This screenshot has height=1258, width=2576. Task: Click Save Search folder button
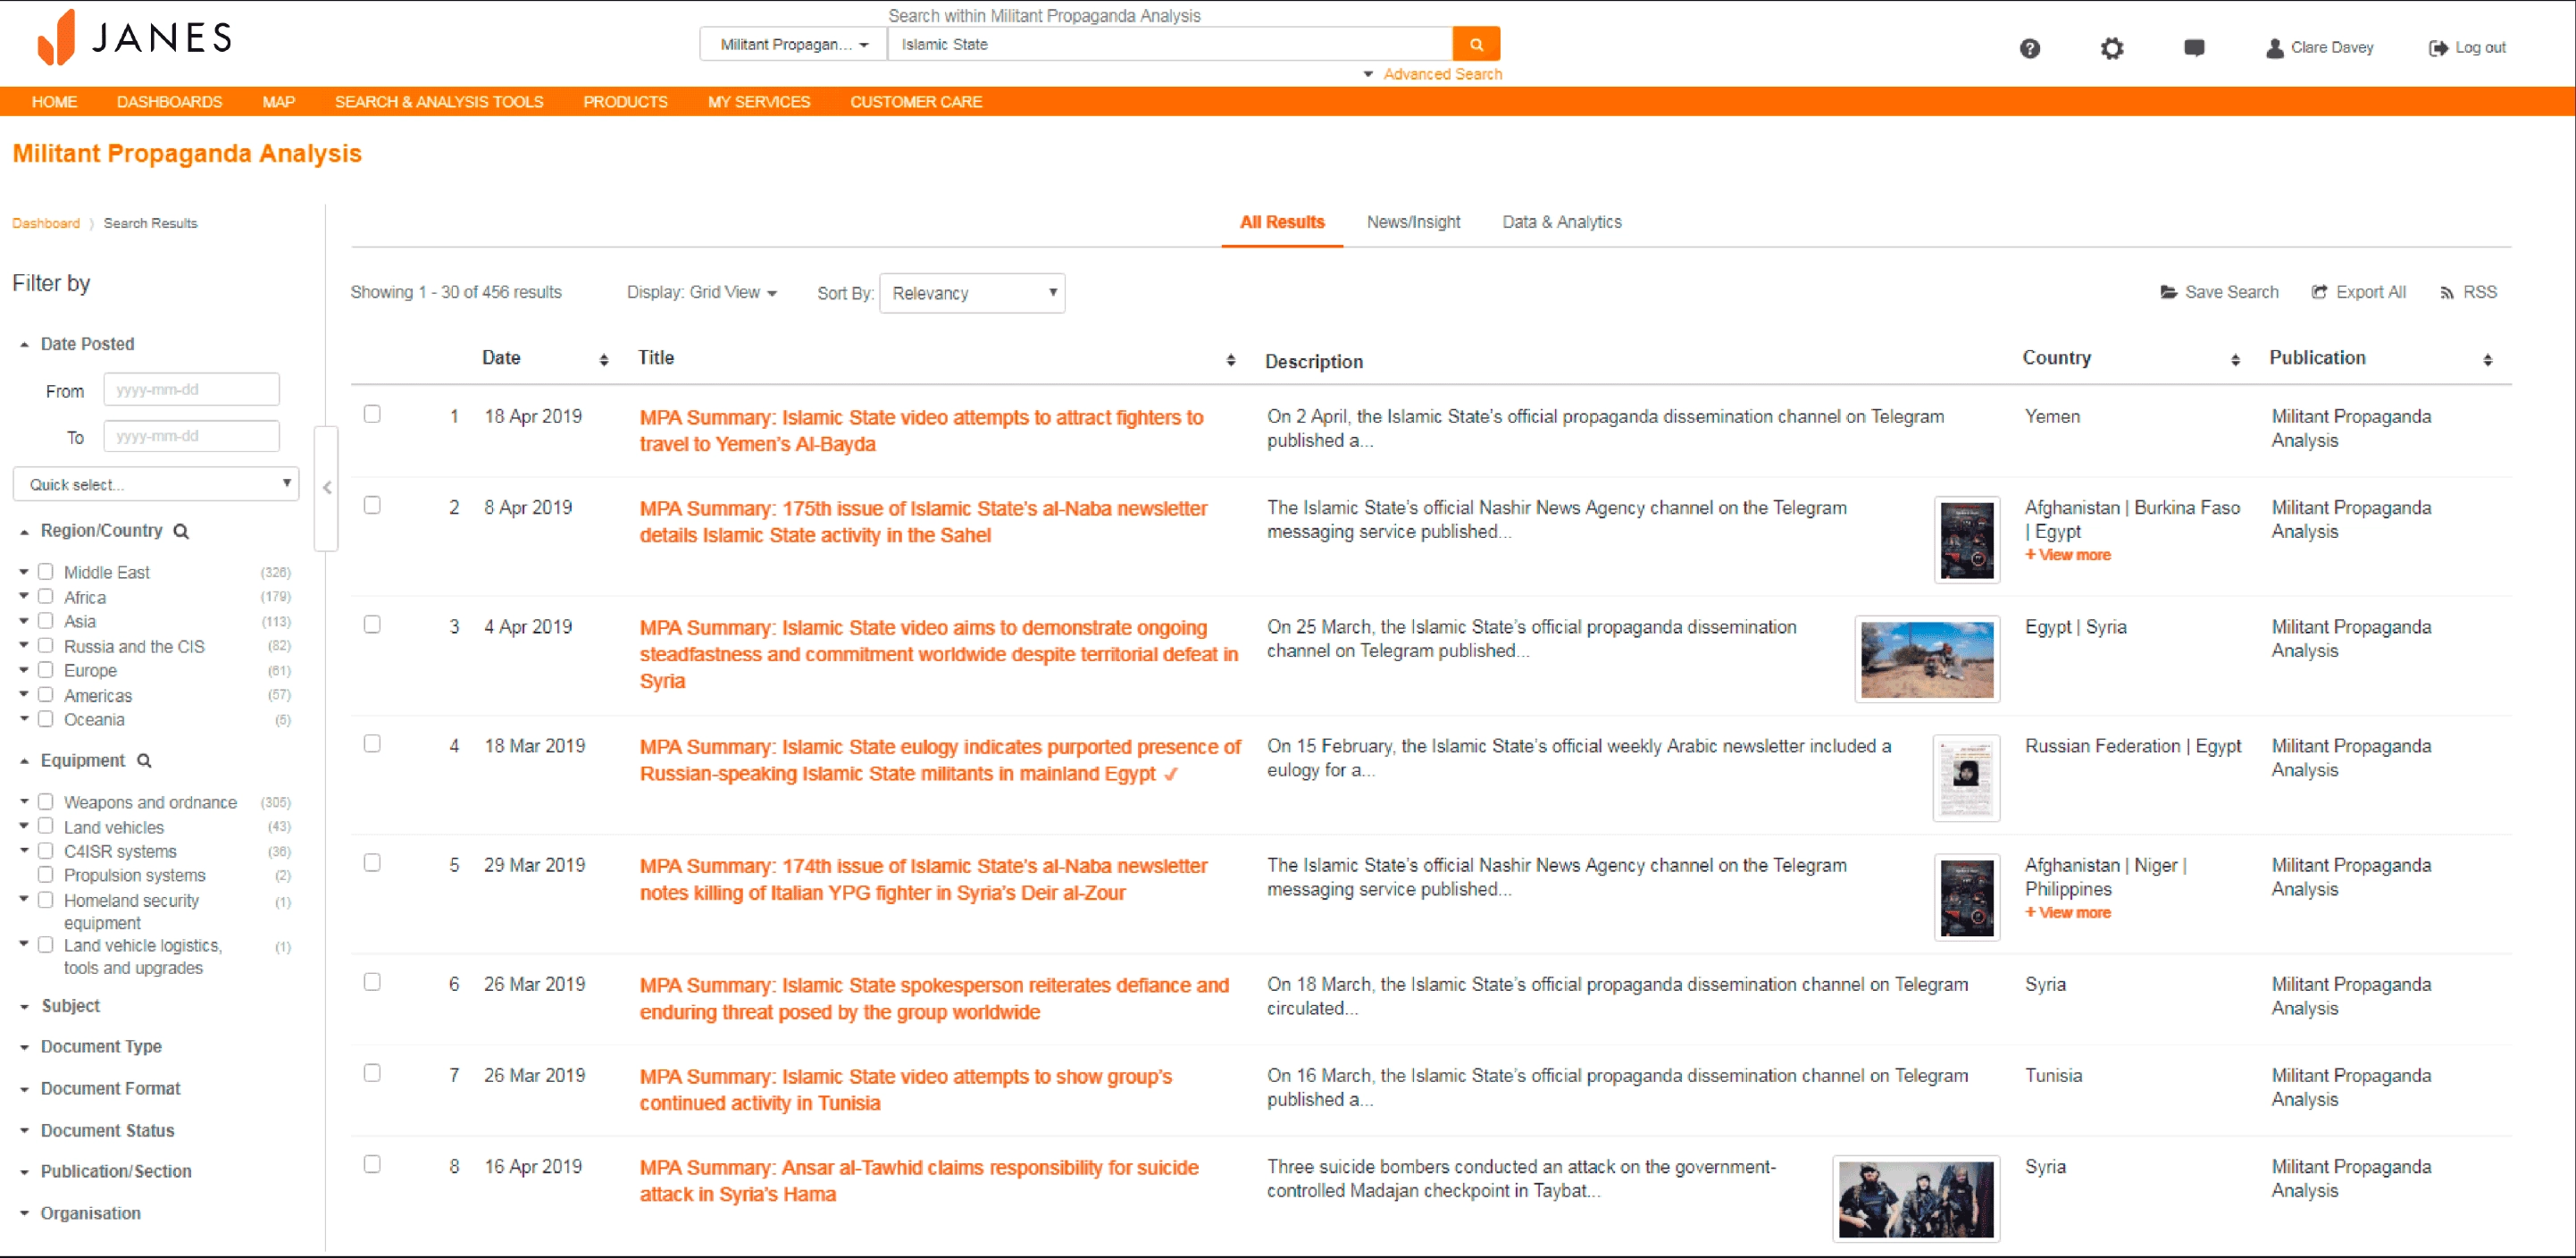coord(2219,292)
